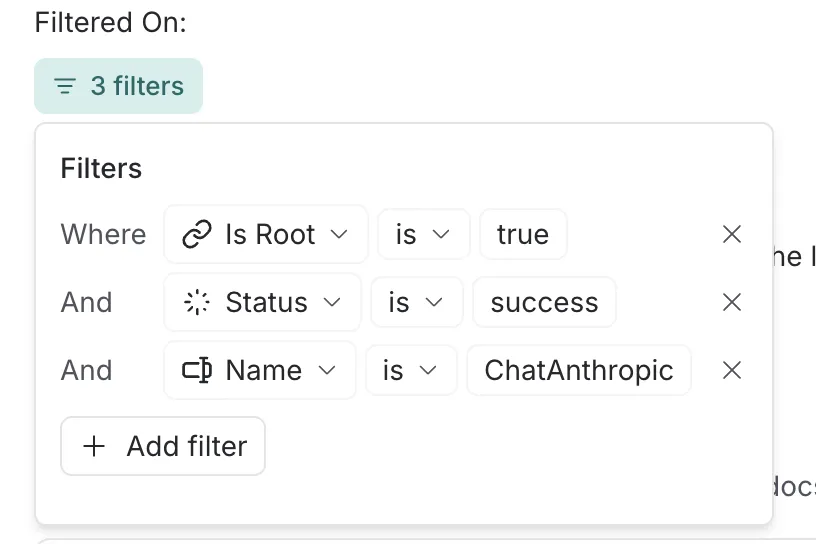Open the operator dropdown in Is Root row
The width and height of the screenshot is (816, 544).
[x=423, y=235]
